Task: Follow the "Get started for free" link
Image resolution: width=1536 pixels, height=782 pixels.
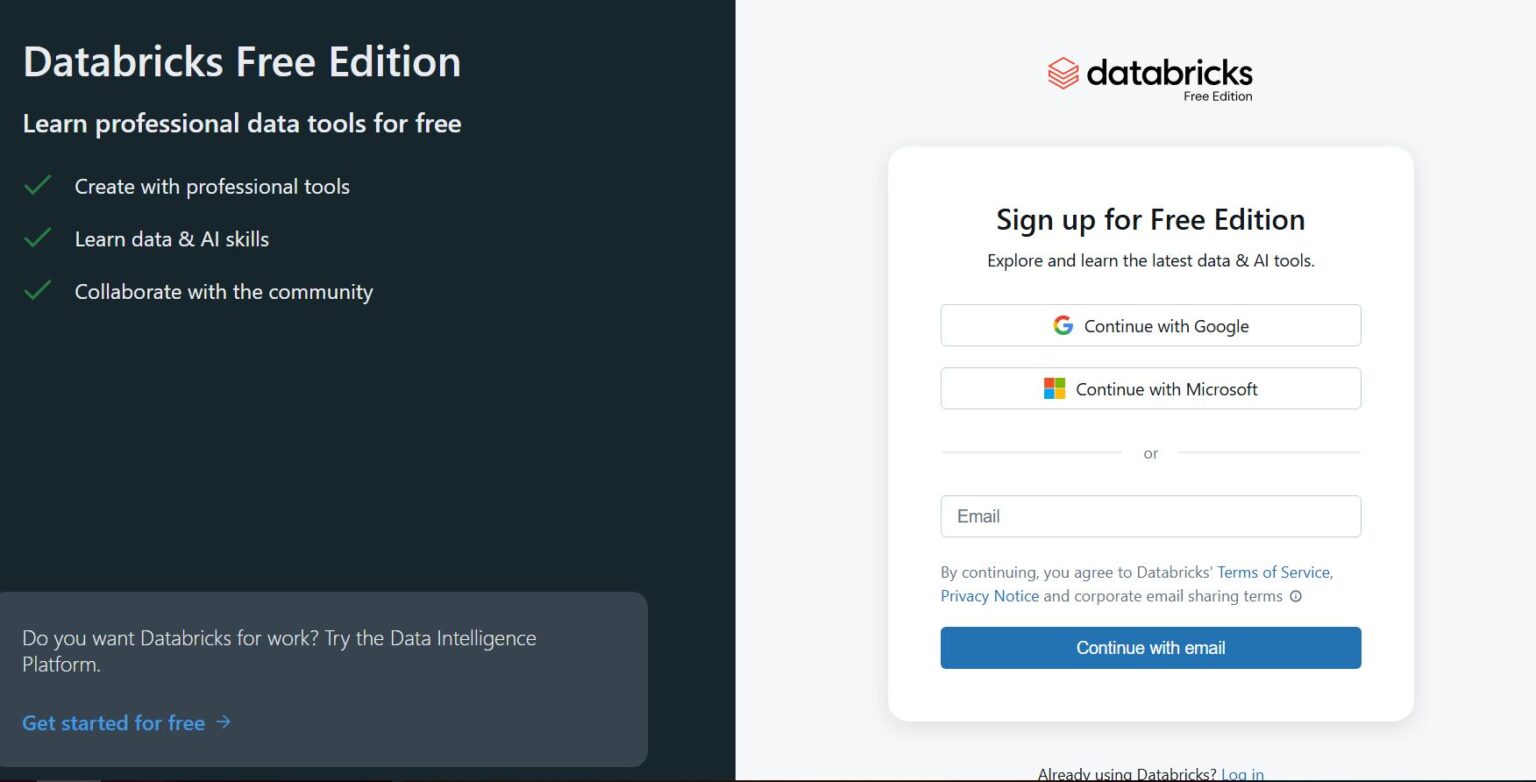Action: 112,722
